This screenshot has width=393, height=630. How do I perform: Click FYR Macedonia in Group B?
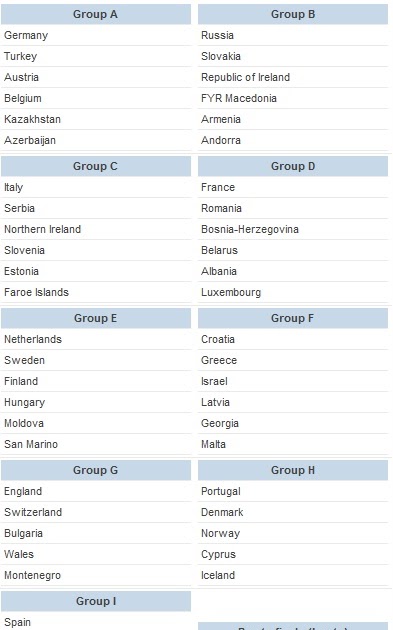point(239,98)
